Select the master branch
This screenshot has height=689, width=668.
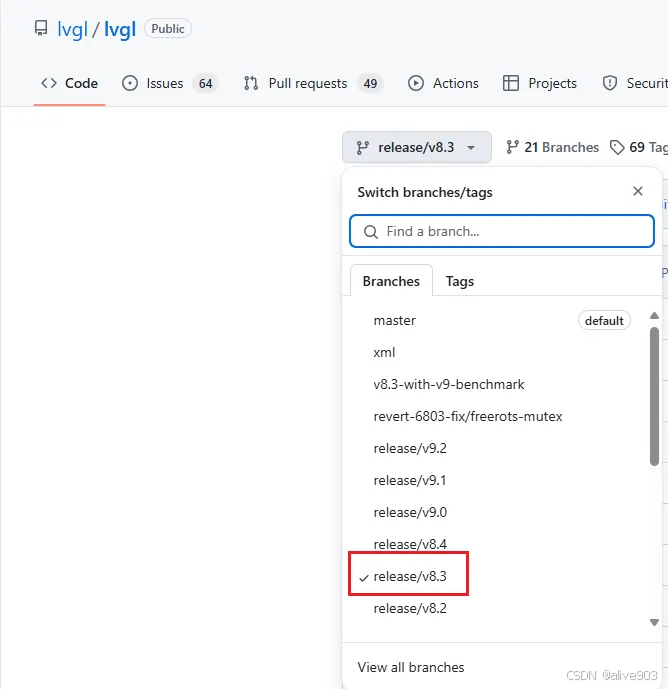pos(501,320)
